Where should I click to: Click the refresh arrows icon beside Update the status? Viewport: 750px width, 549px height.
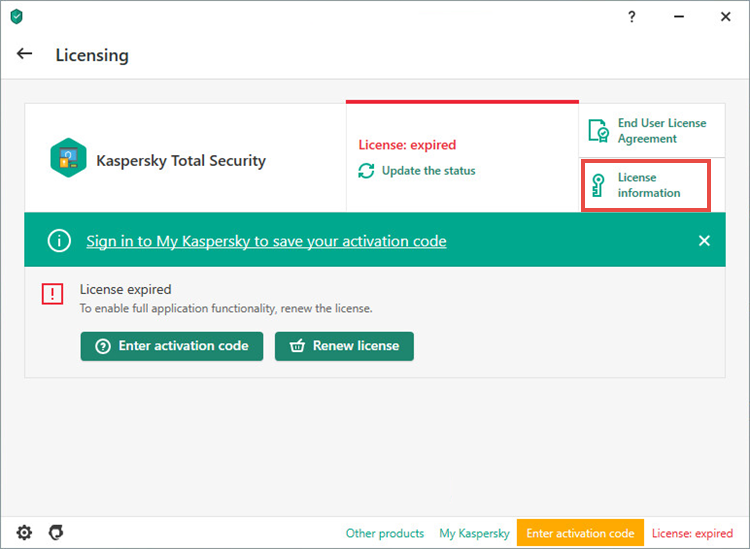(366, 171)
